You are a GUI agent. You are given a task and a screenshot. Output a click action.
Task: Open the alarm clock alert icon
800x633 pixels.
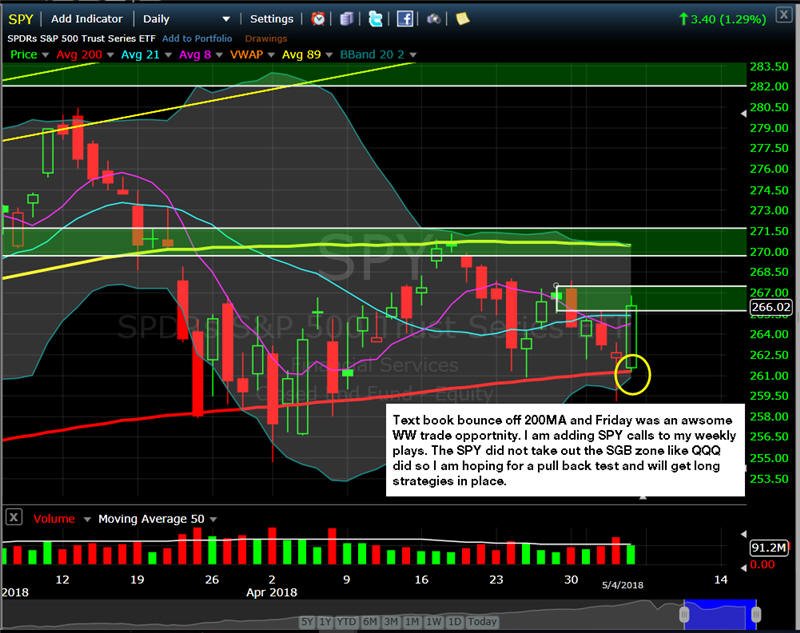pyautogui.click(x=318, y=19)
